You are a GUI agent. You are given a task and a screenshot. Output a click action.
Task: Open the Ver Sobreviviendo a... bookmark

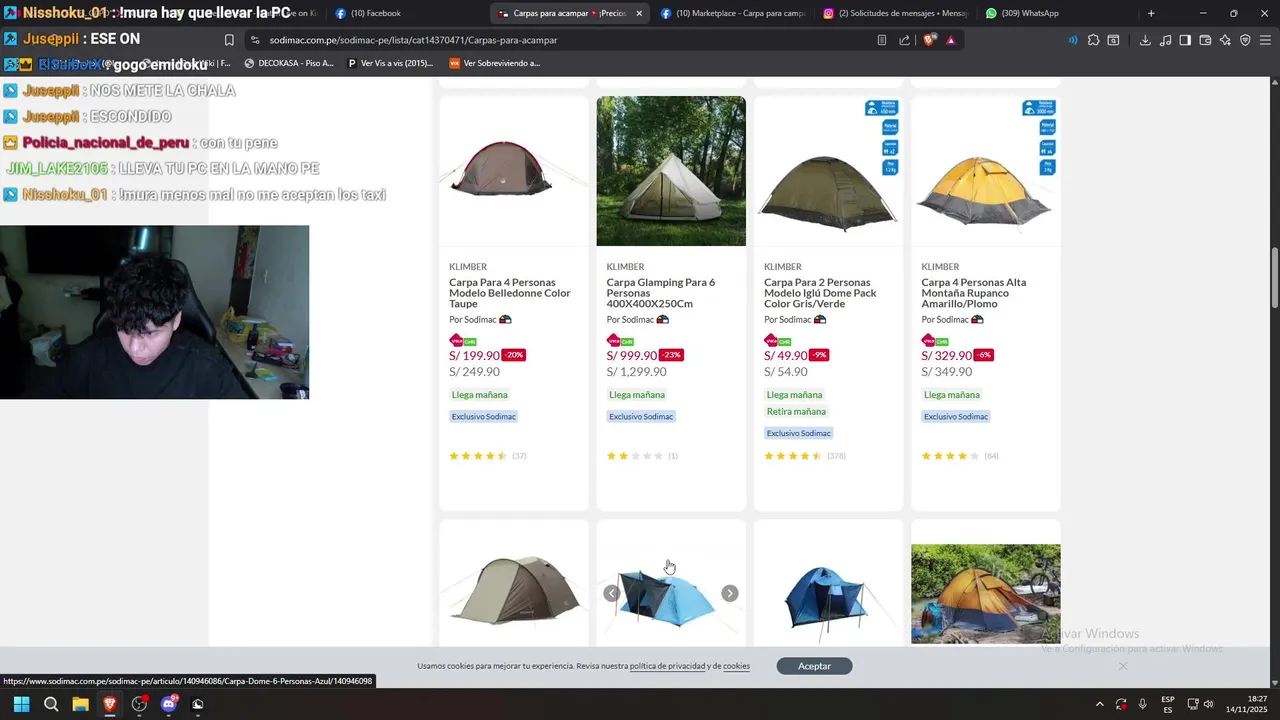494,63
